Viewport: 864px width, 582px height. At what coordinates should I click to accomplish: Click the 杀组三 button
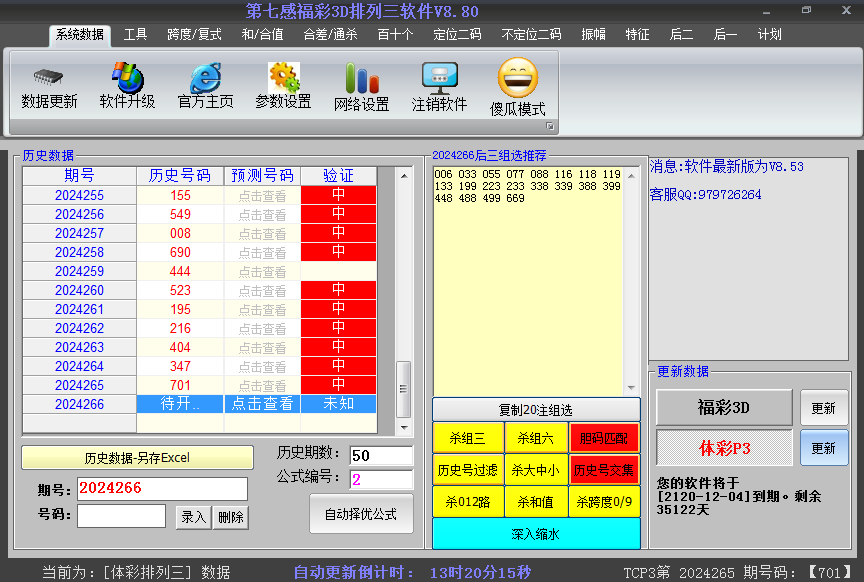coord(468,438)
